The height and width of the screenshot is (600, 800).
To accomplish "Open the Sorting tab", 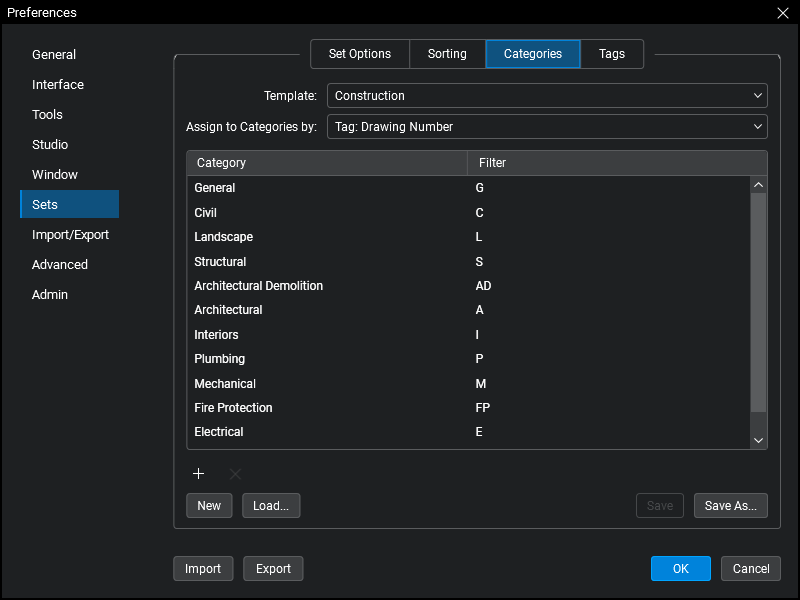I will coord(447,54).
